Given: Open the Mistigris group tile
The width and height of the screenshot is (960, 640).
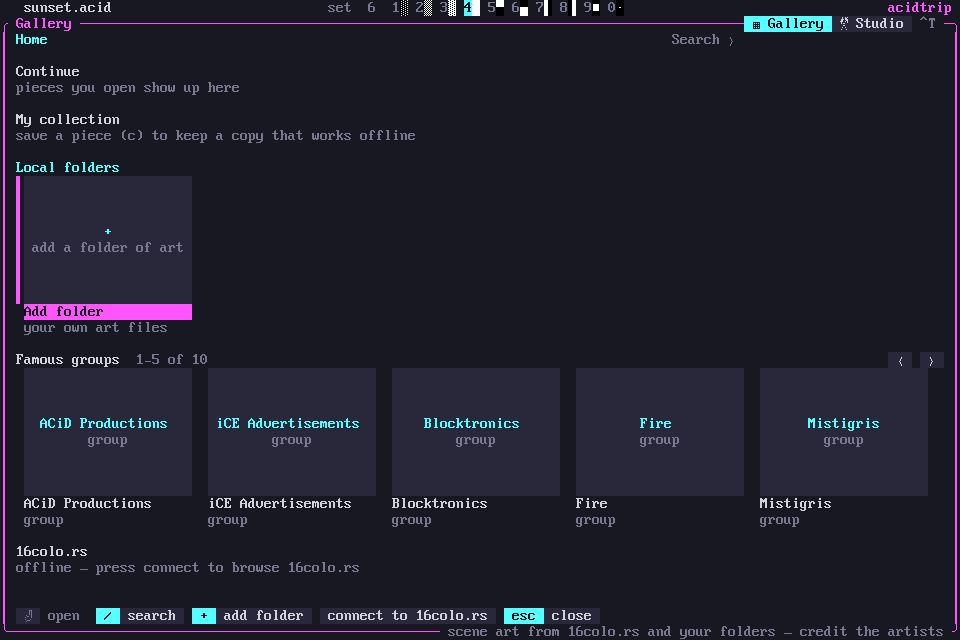Looking at the screenshot, I should [844, 432].
